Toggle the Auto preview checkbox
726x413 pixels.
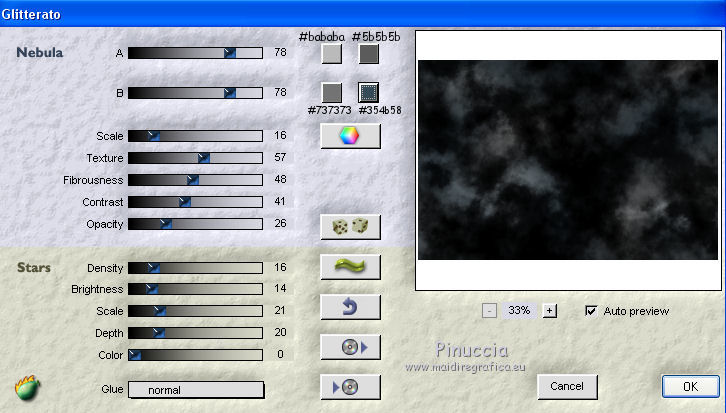591,311
